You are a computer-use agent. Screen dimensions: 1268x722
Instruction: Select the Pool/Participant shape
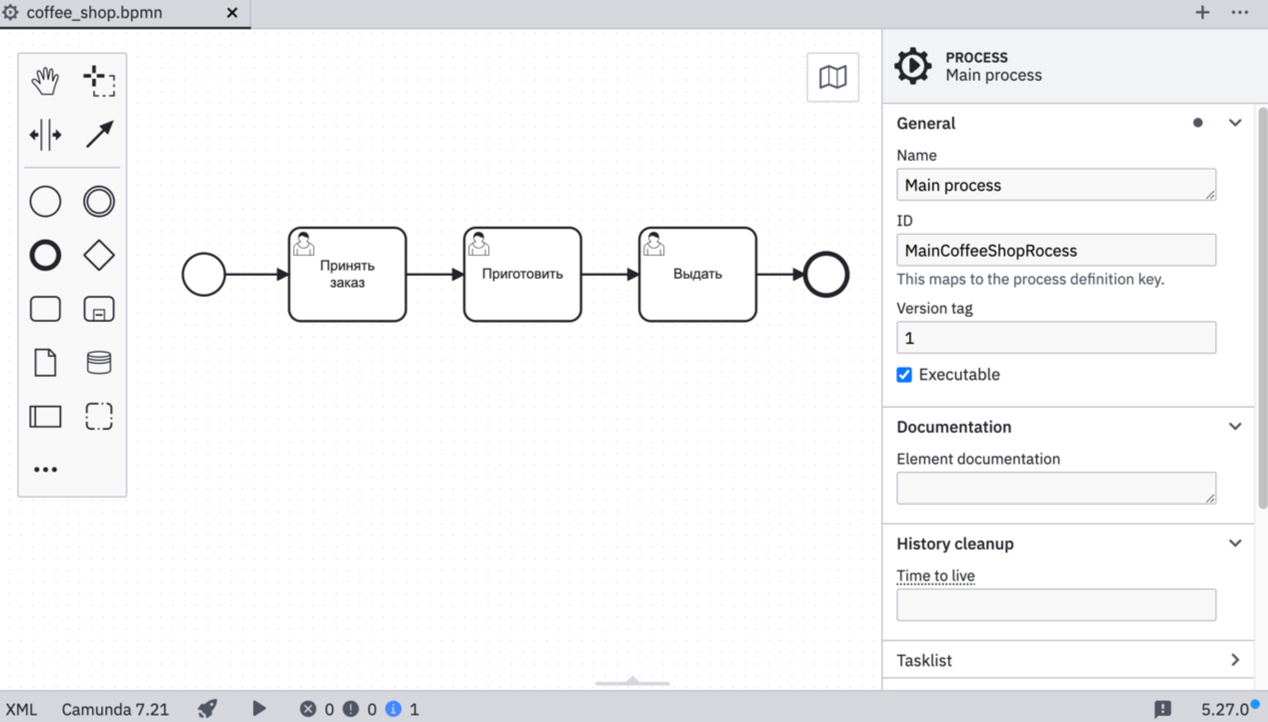45,416
